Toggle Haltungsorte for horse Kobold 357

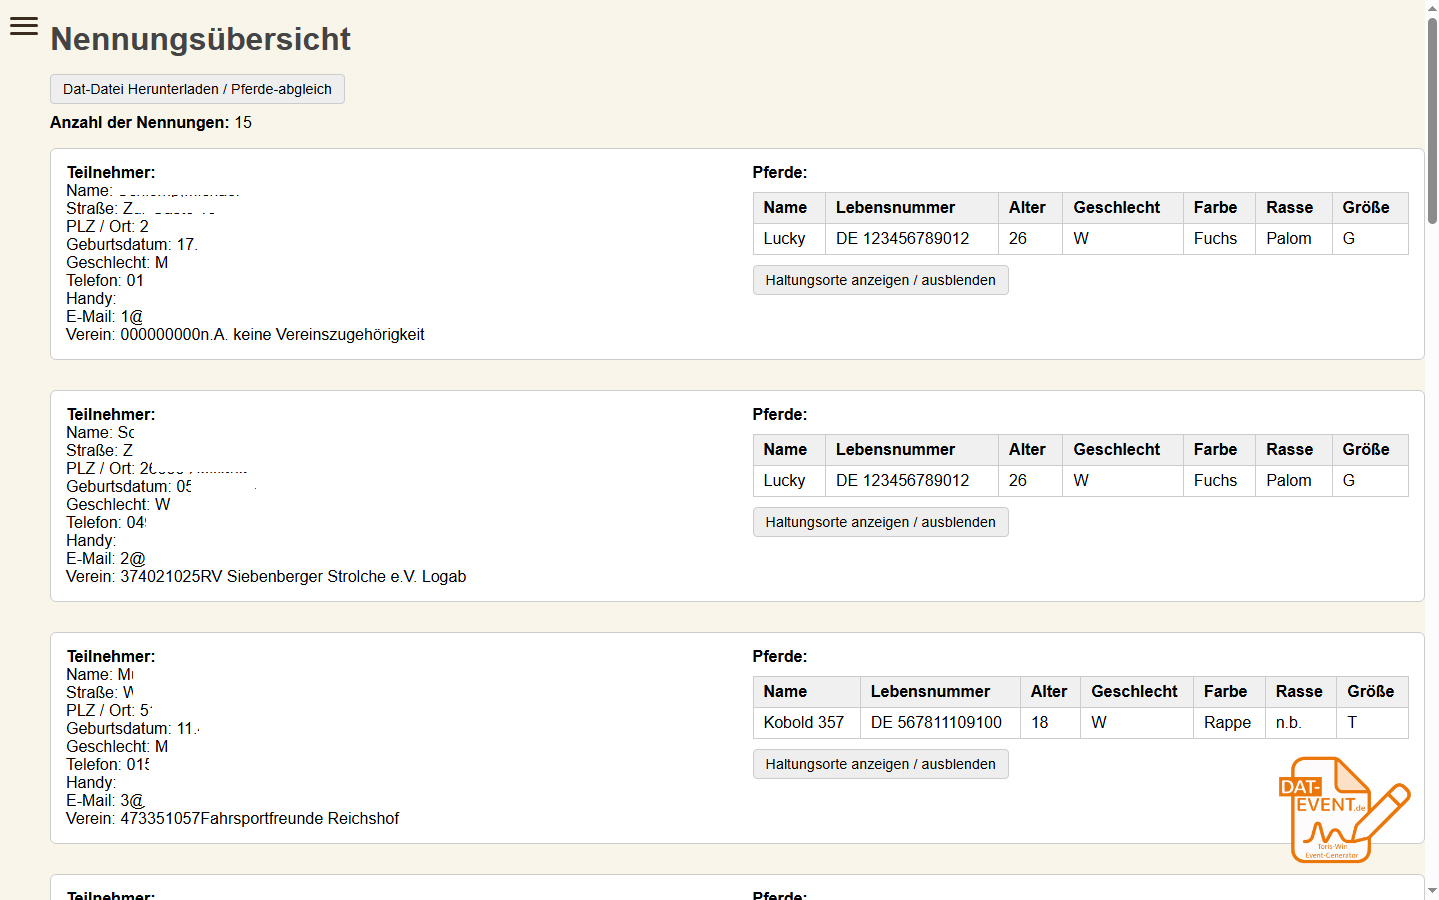[879, 763]
